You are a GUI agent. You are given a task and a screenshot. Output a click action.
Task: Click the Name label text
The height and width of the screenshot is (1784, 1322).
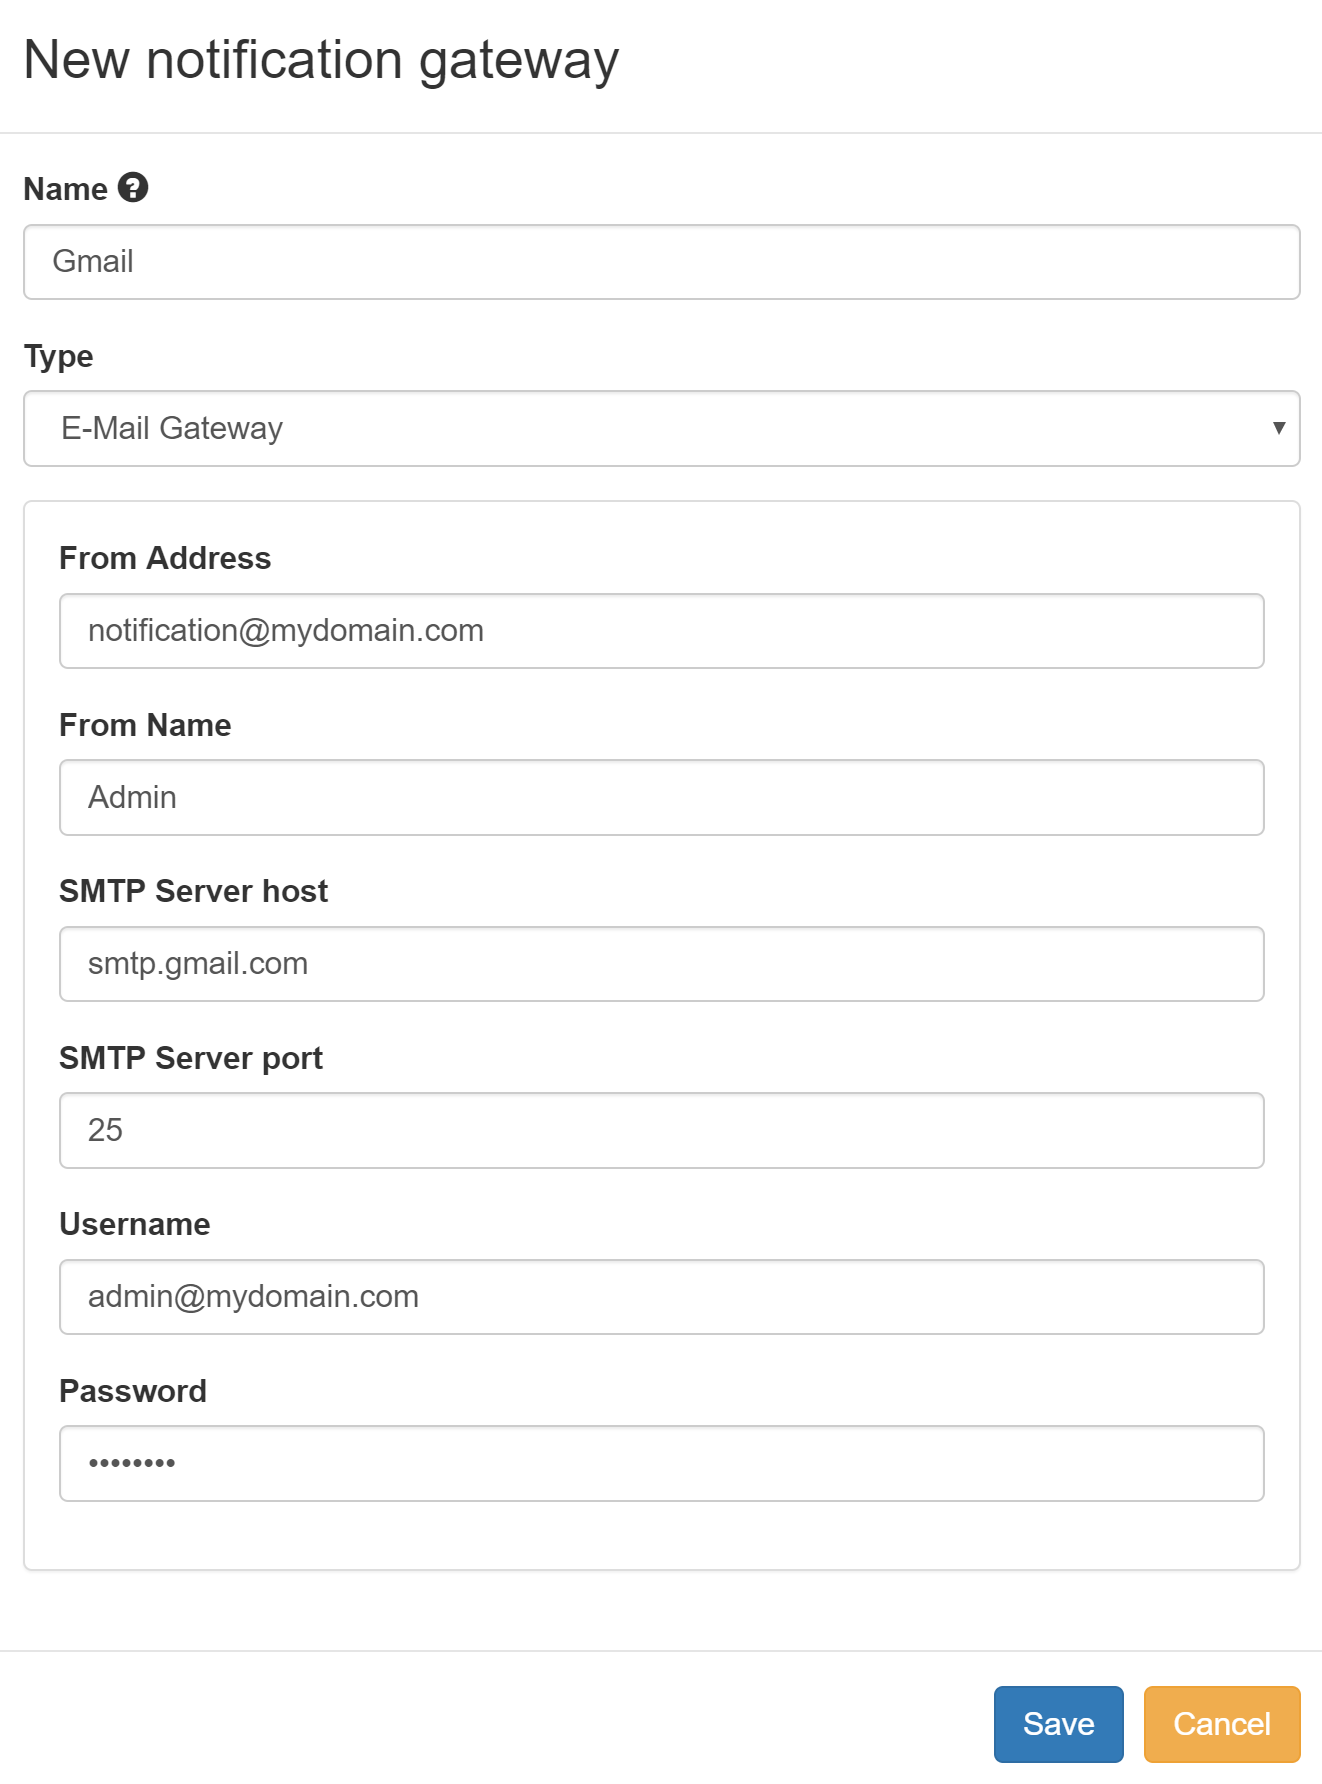pos(66,189)
